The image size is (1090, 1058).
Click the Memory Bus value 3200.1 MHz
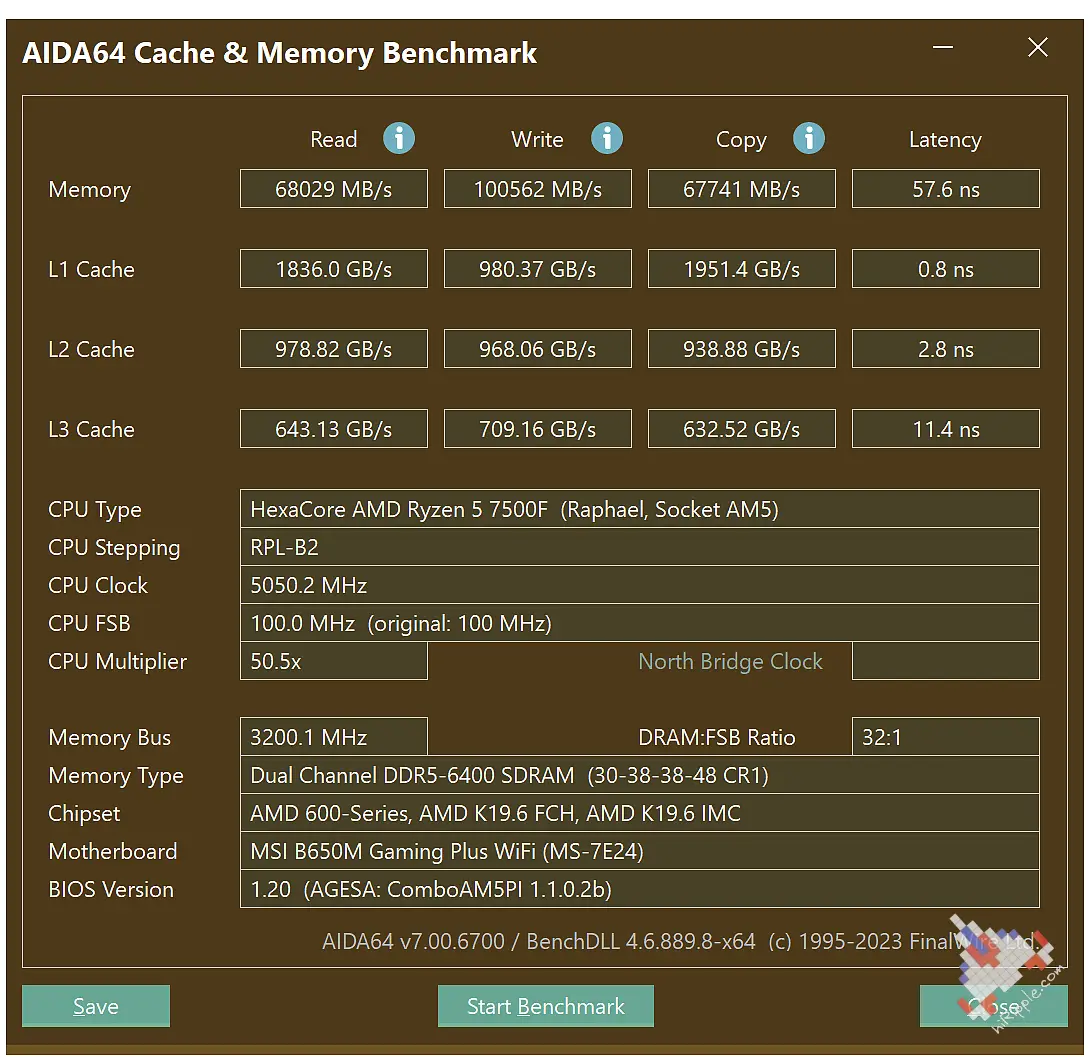334,736
